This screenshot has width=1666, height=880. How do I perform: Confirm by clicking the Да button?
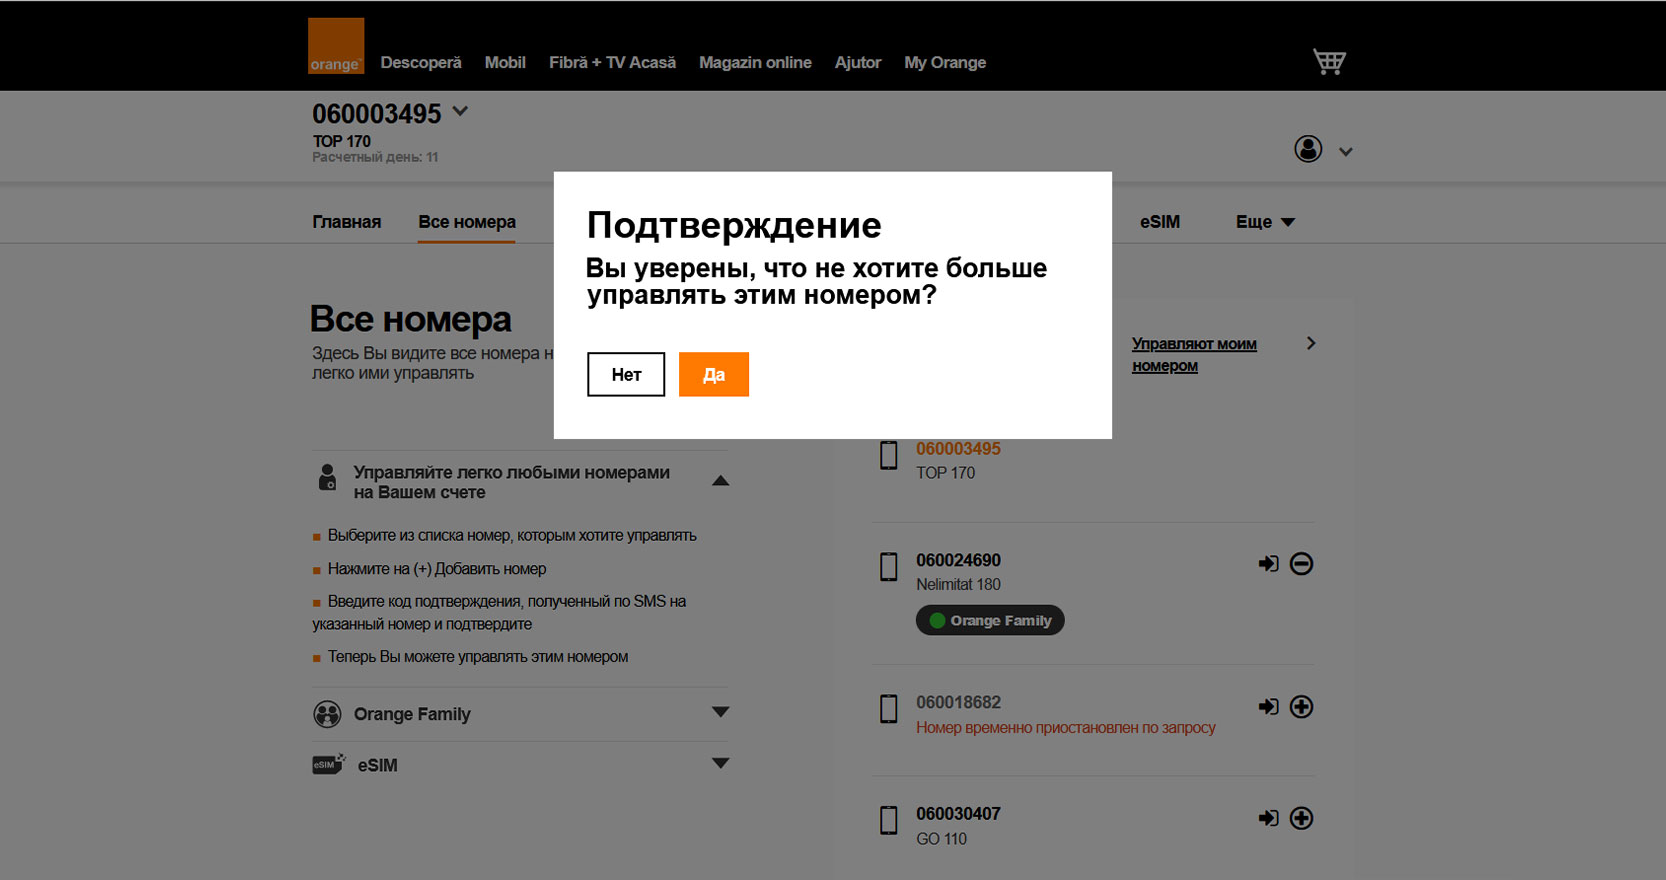[713, 375]
